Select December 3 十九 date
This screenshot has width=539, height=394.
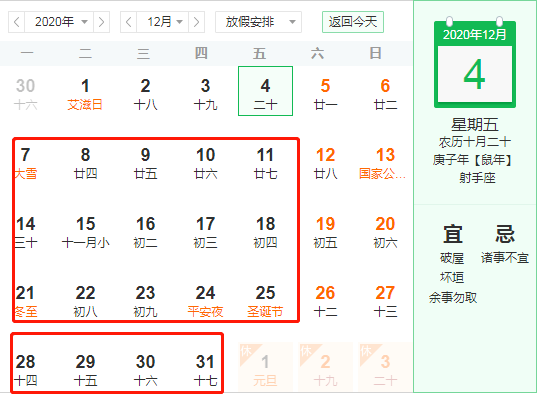point(206,95)
